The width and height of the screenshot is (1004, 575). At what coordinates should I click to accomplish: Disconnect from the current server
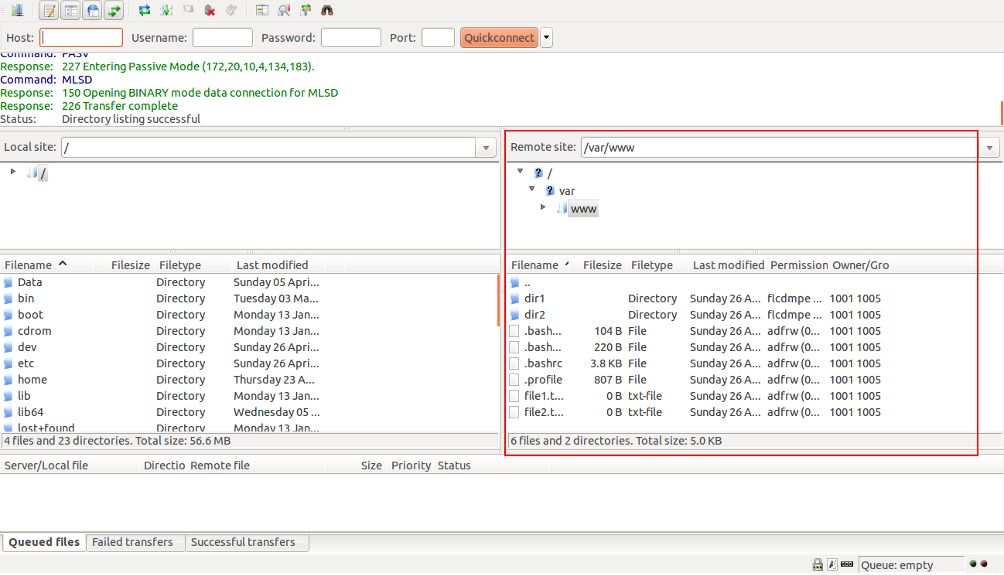click(x=210, y=10)
